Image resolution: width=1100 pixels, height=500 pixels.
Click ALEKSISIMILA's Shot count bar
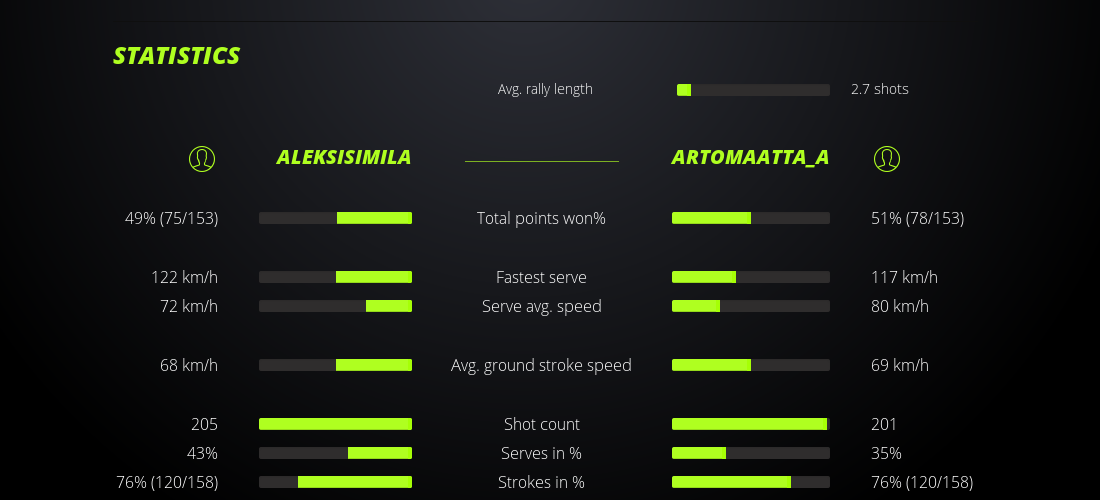(335, 424)
